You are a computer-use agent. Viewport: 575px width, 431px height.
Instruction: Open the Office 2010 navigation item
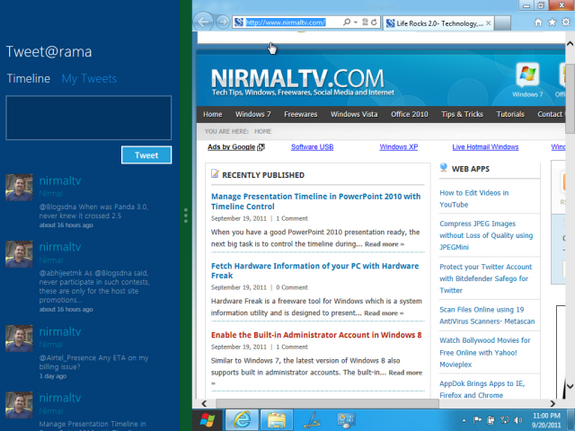tap(409, 114)
